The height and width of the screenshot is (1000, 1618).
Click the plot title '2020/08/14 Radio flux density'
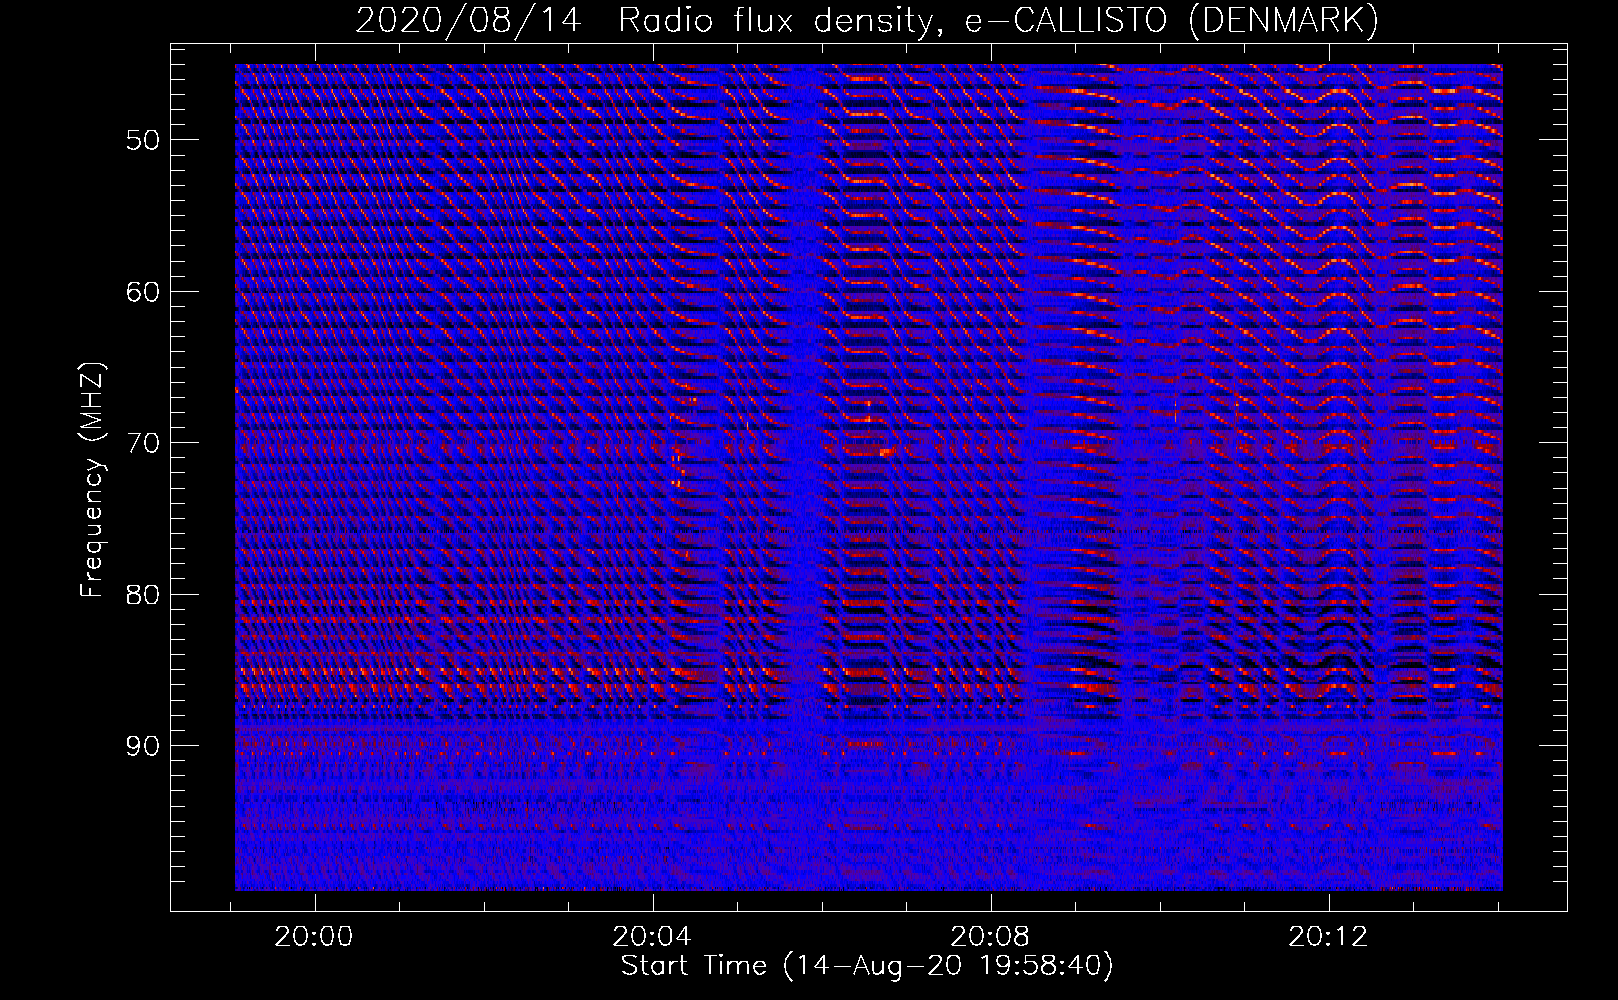click(x=867, y=20)
